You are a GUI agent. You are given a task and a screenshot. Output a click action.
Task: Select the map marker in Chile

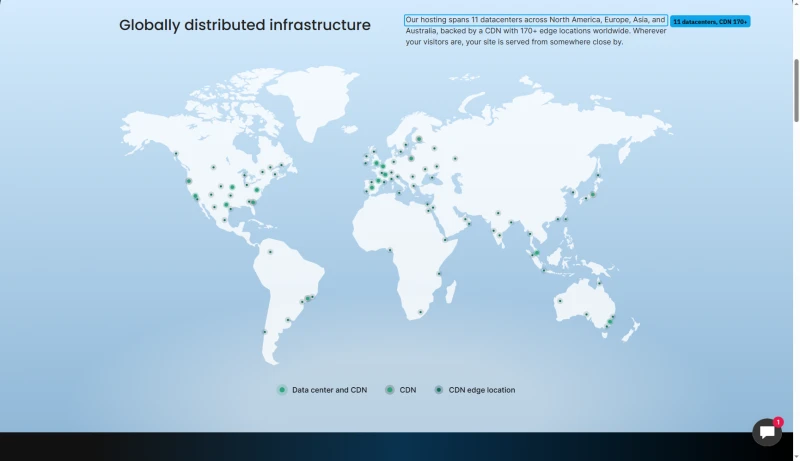264,332
